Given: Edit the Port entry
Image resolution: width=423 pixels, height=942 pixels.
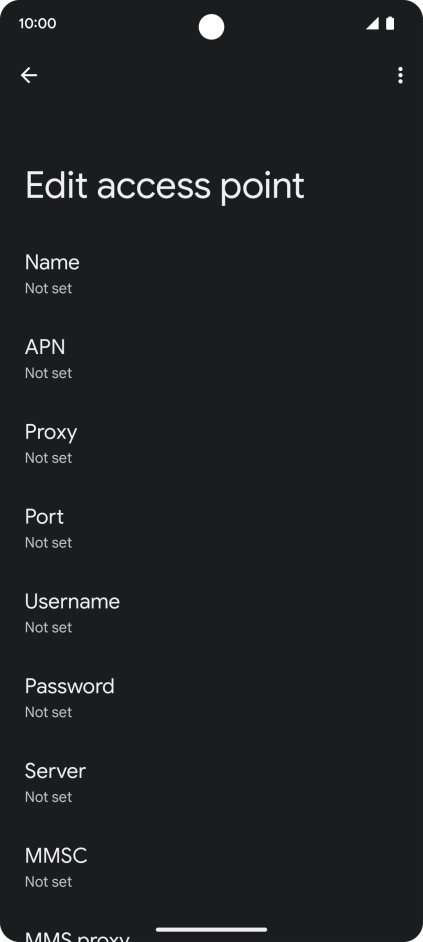Looking at the screenshot, I should (212, 527).
